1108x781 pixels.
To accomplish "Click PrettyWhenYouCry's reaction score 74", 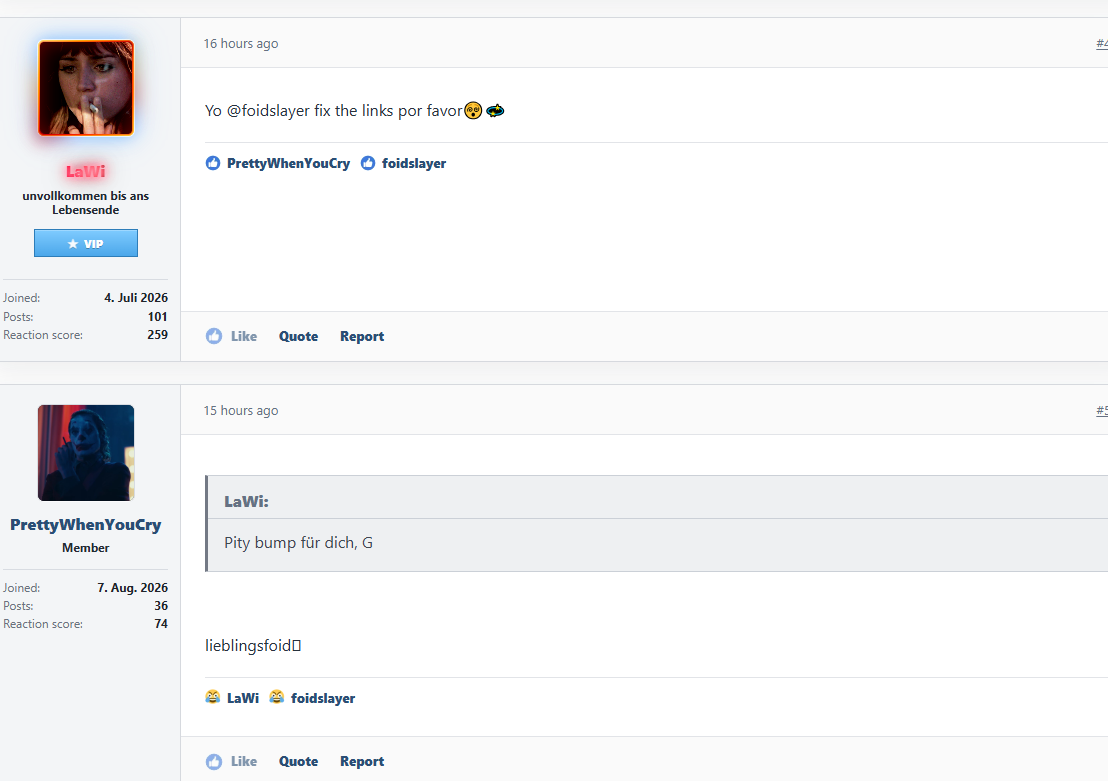I will point(161,624).
